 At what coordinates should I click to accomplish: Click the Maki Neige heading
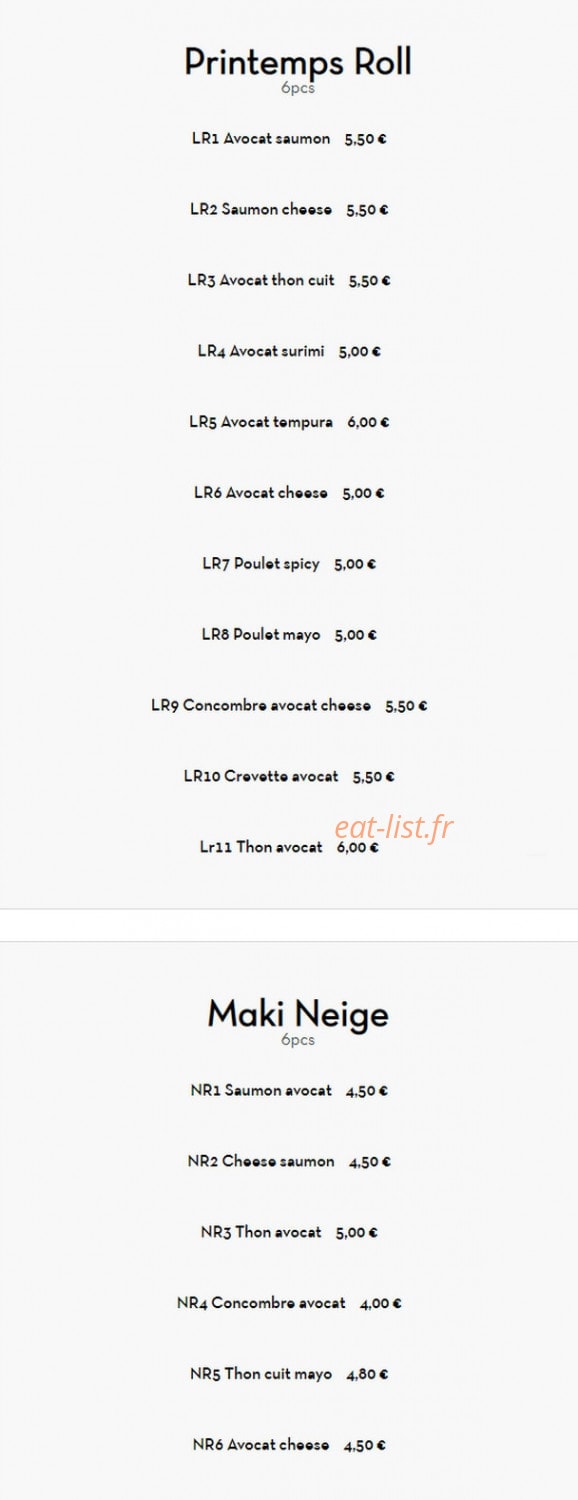pyautogui.click(x=298, y=1014)
